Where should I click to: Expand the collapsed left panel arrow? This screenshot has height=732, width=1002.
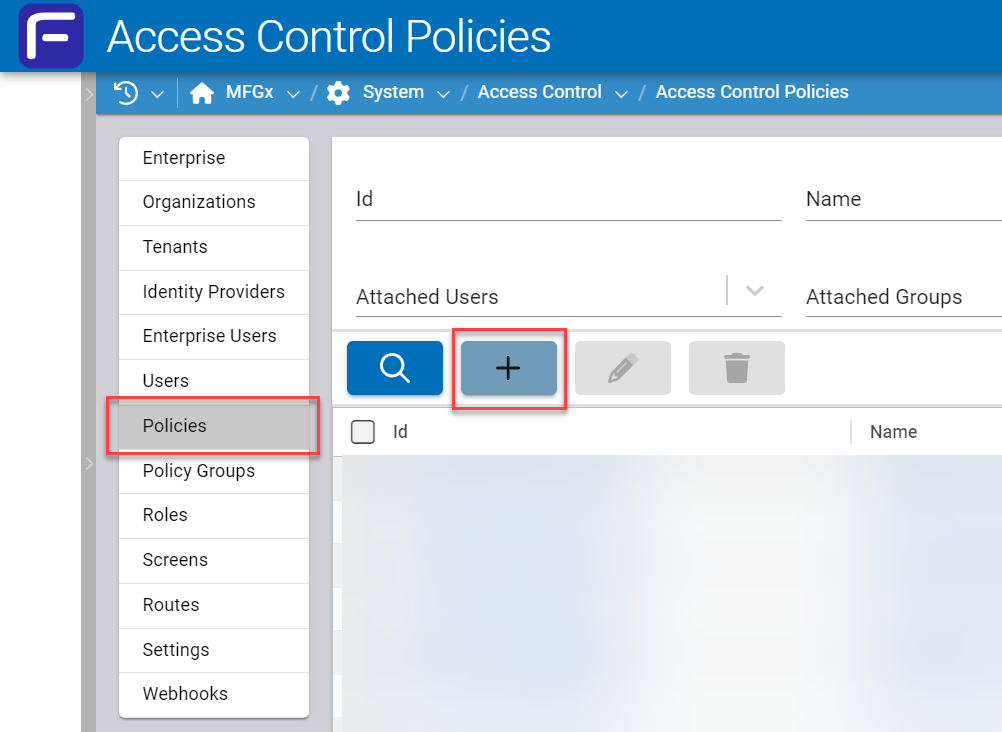pyautogui.click(x=89, y=463)
